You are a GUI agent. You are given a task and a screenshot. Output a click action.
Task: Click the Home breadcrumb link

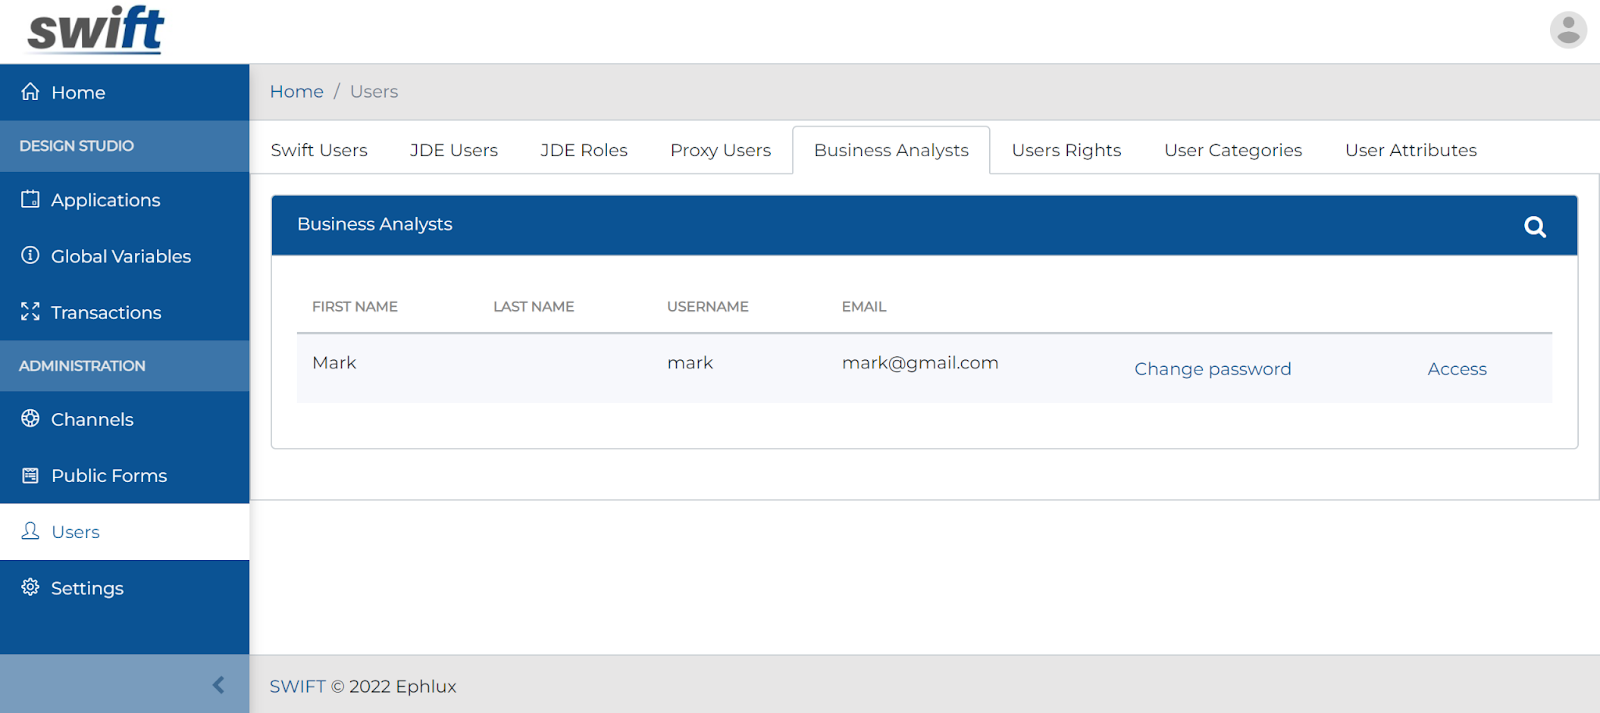tap(297, 92)
